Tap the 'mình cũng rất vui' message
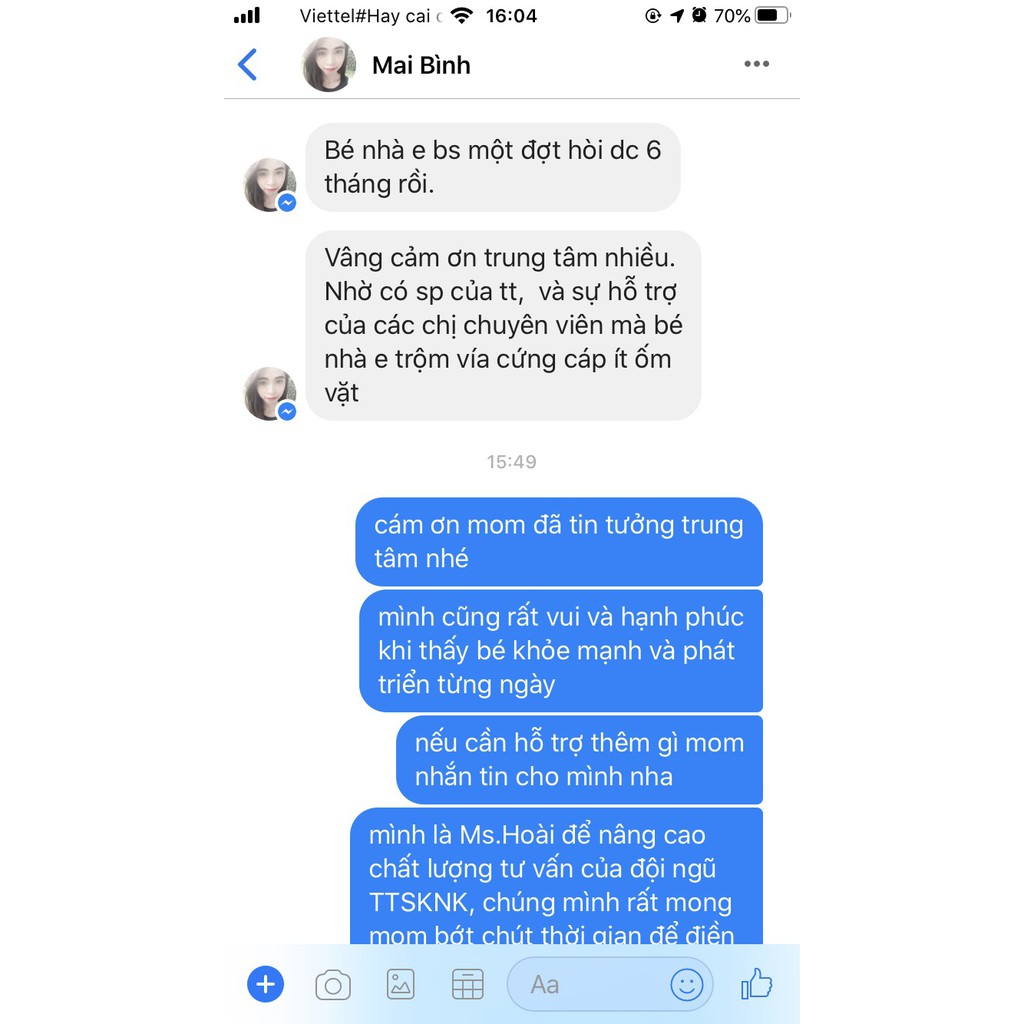This screenshot has height=1024, width=1024. tap(561, 650)
